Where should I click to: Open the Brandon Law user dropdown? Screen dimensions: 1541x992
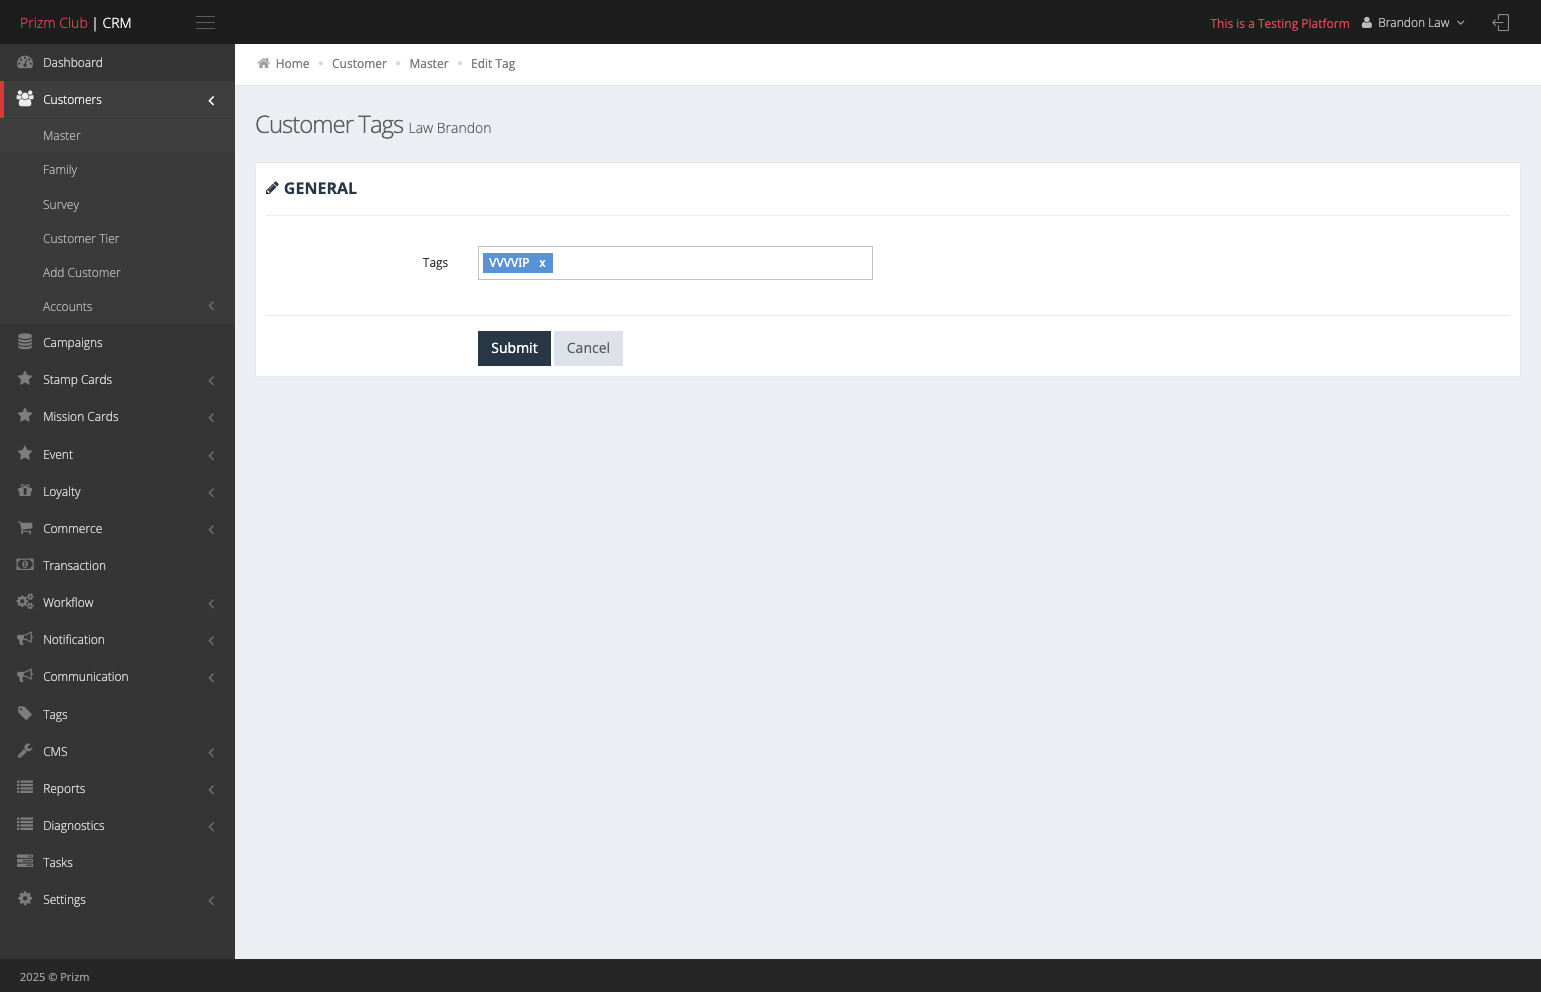click(1413, 23)
